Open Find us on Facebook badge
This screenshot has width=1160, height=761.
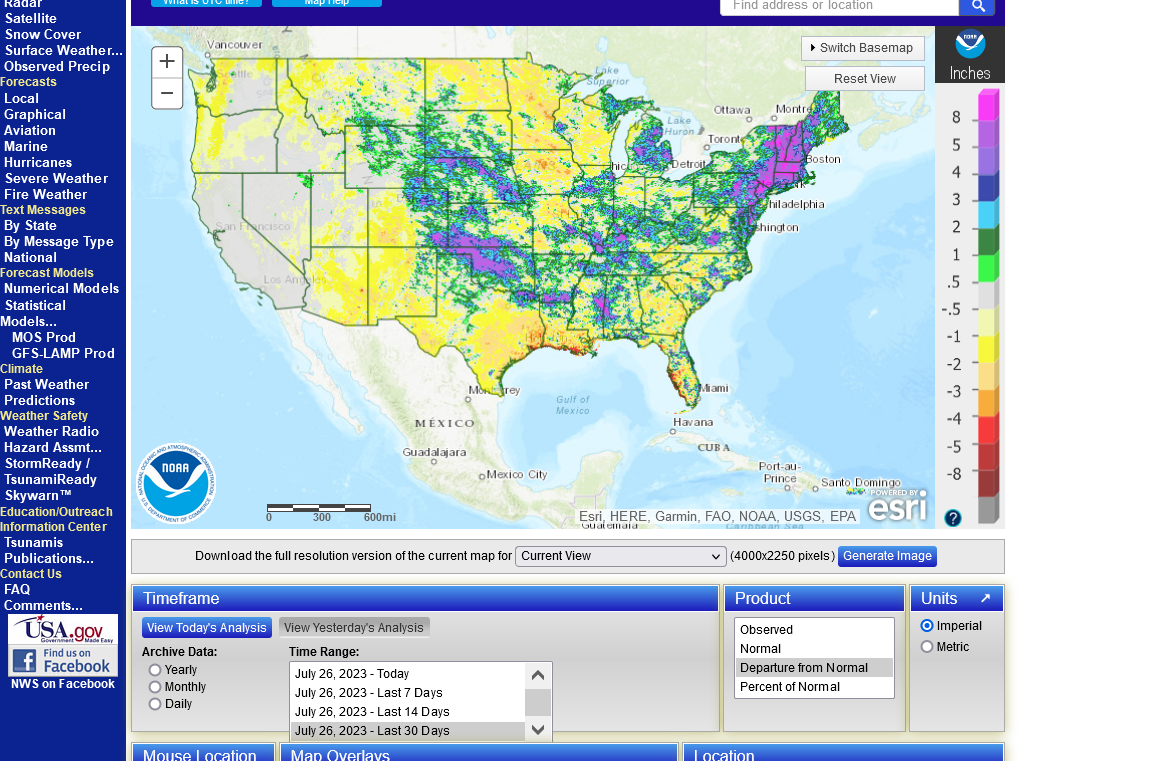[x=63, y=660]
